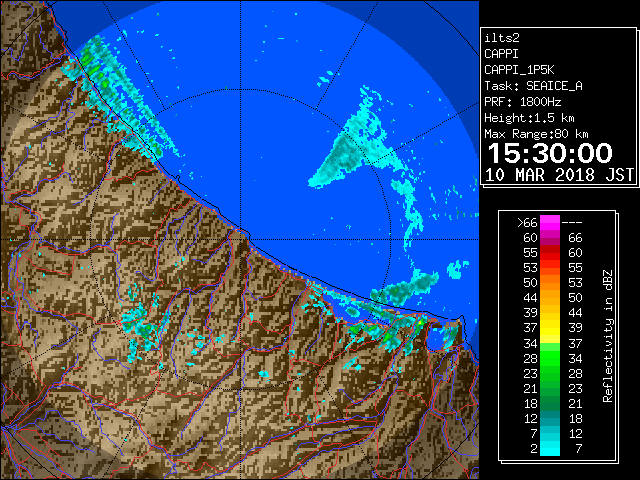Click the '---' legend label
Image resolution: width=640 pixels, height=480 pixels.
point(572,222)
